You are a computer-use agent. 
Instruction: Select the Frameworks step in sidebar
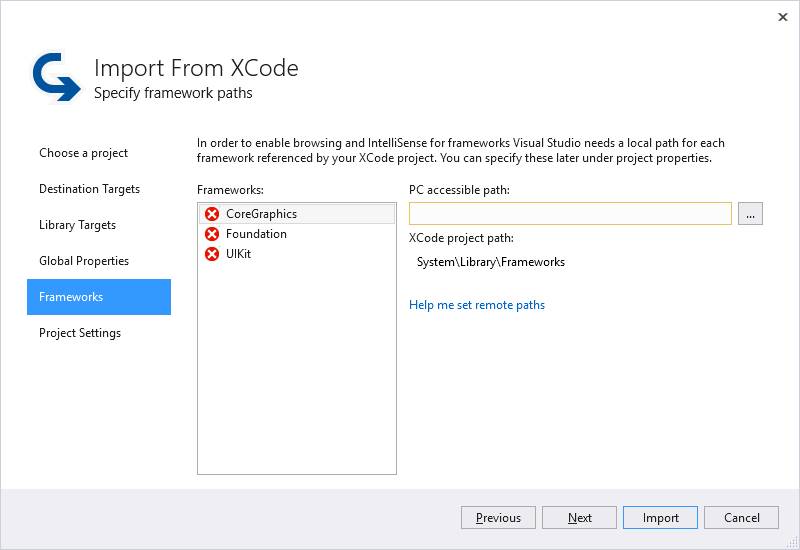coord(99,297)
